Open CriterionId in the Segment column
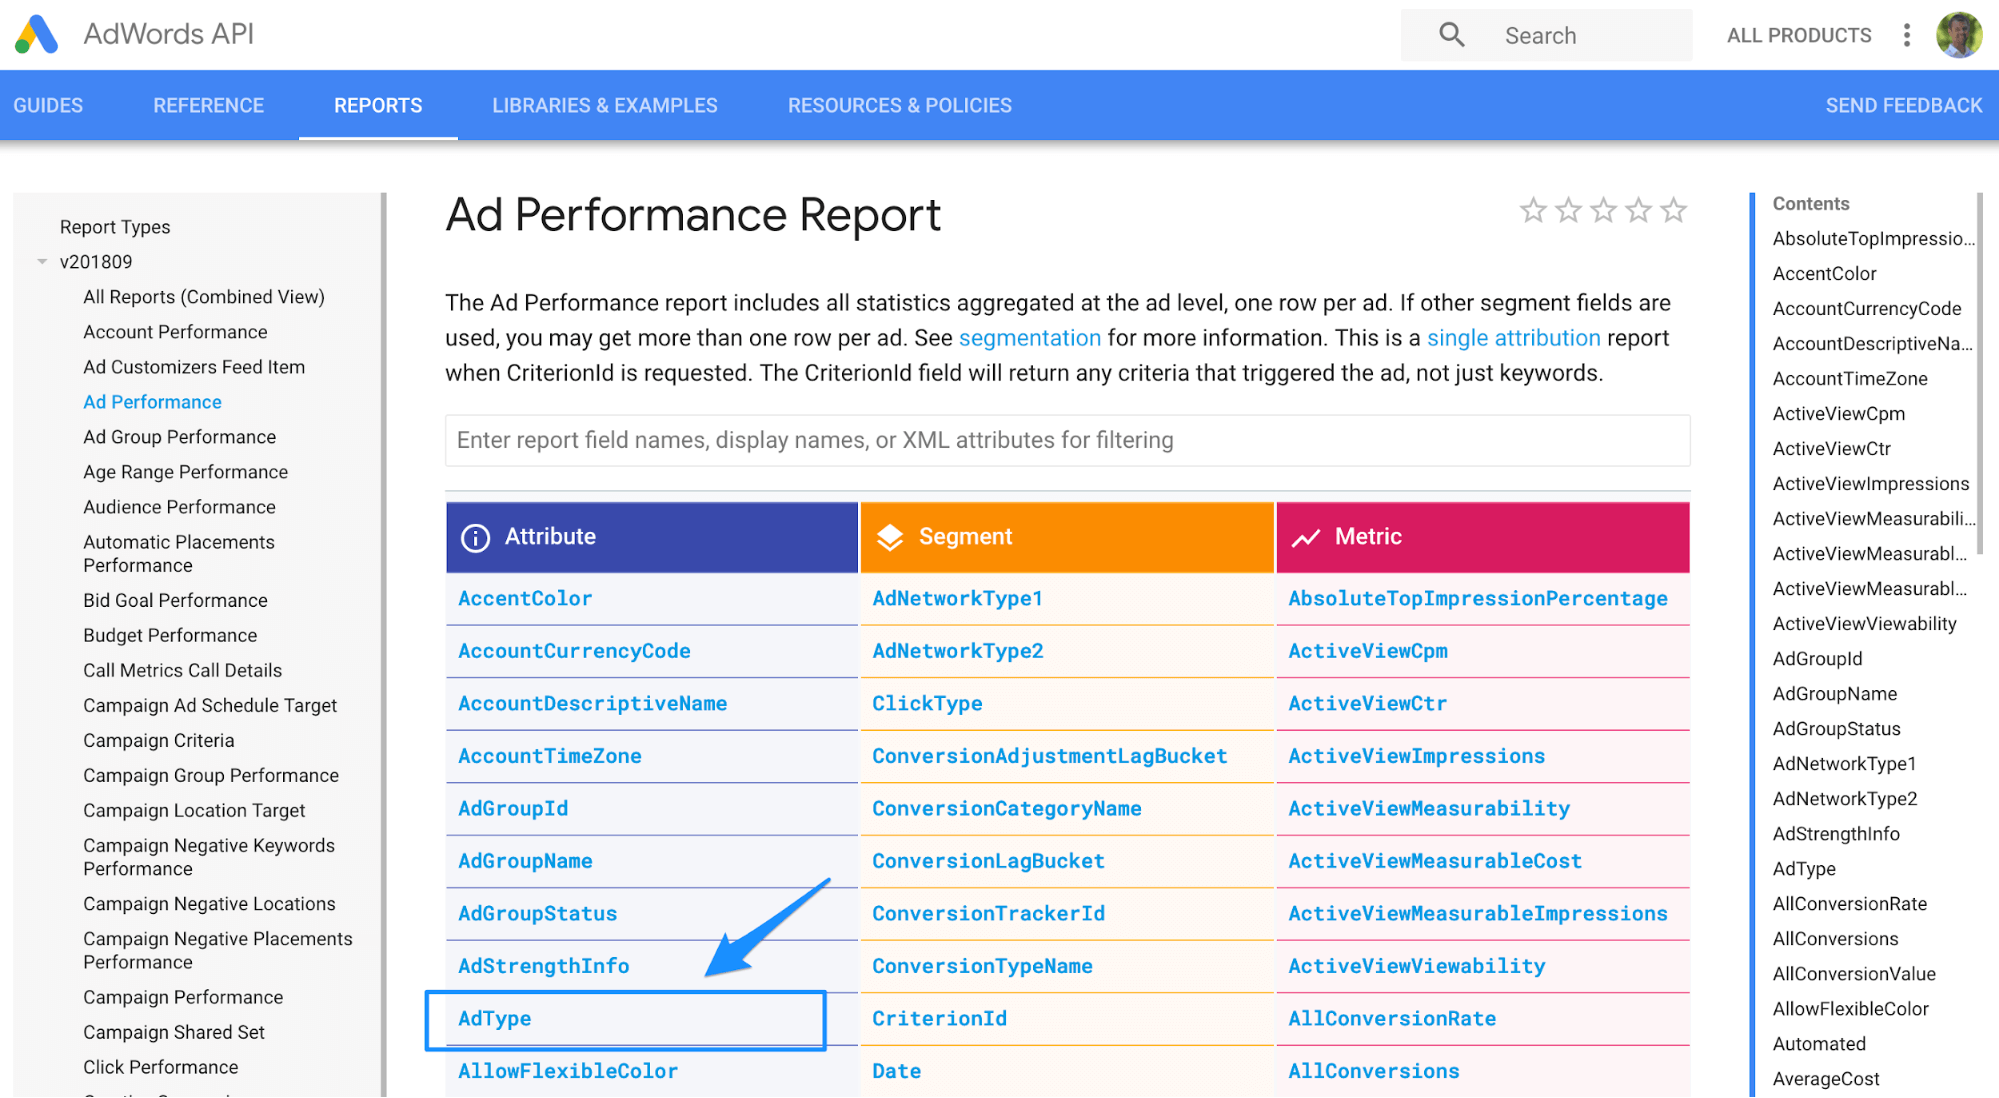Image resolution: width=1999 pixels, height=1098 pixels. coord(939,1018)
